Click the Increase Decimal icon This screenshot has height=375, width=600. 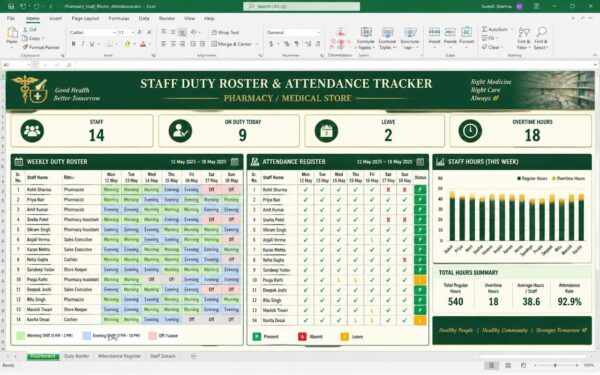(x=308, y=44)
